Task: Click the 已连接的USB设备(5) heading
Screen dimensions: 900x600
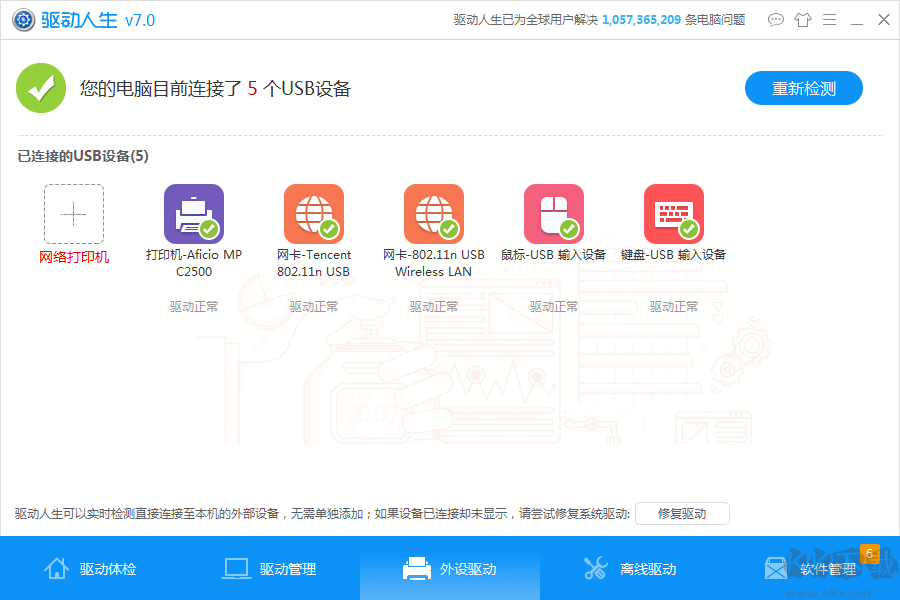Action: pos(83,156)
